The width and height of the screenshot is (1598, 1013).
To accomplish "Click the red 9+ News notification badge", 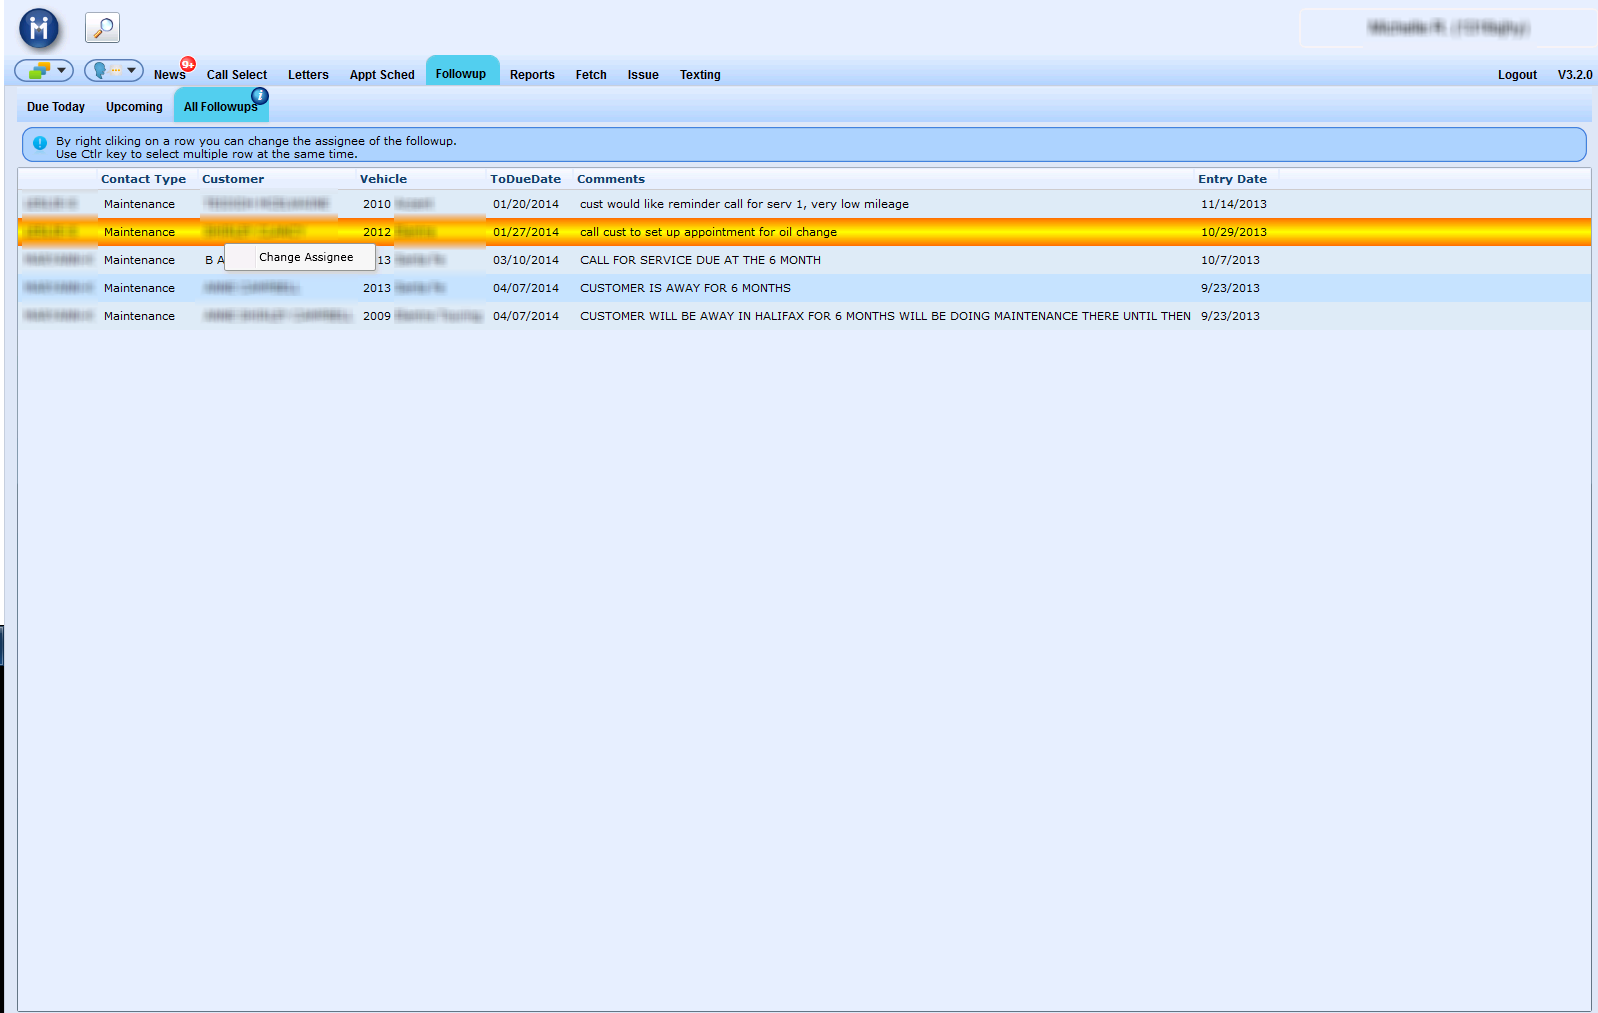I will click(188, 64).
